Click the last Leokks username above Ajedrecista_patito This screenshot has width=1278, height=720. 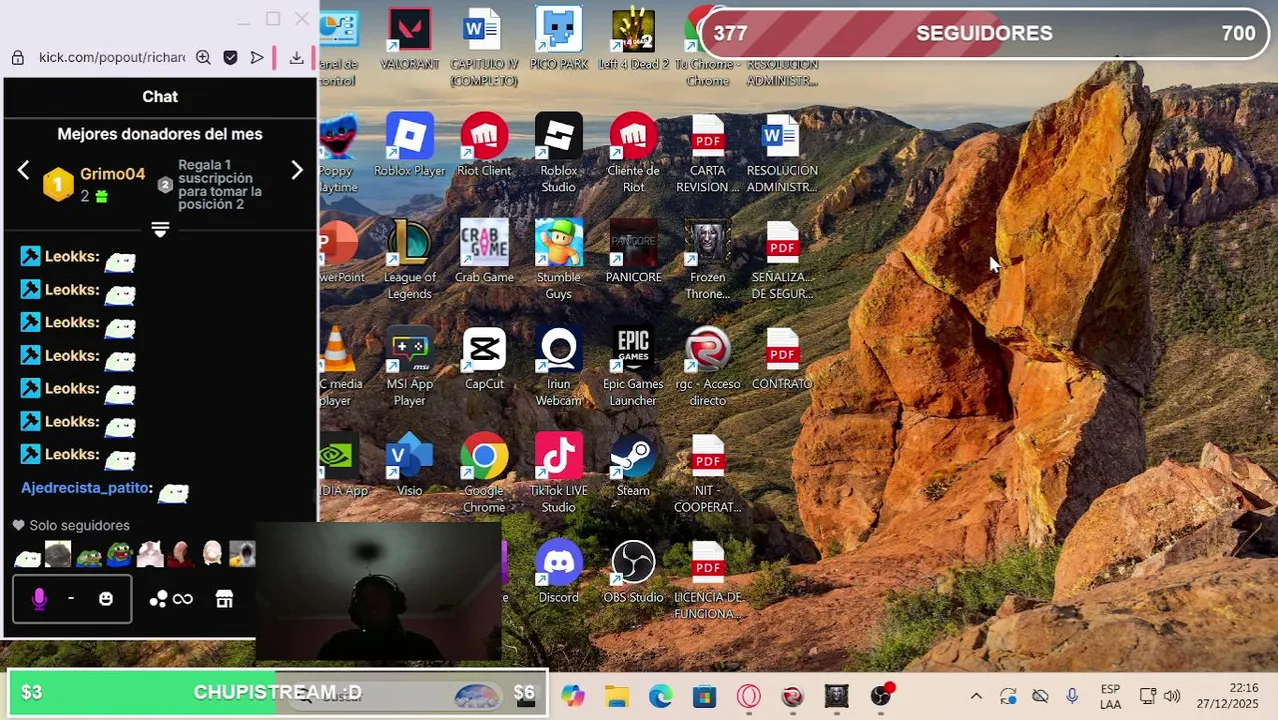71,454
